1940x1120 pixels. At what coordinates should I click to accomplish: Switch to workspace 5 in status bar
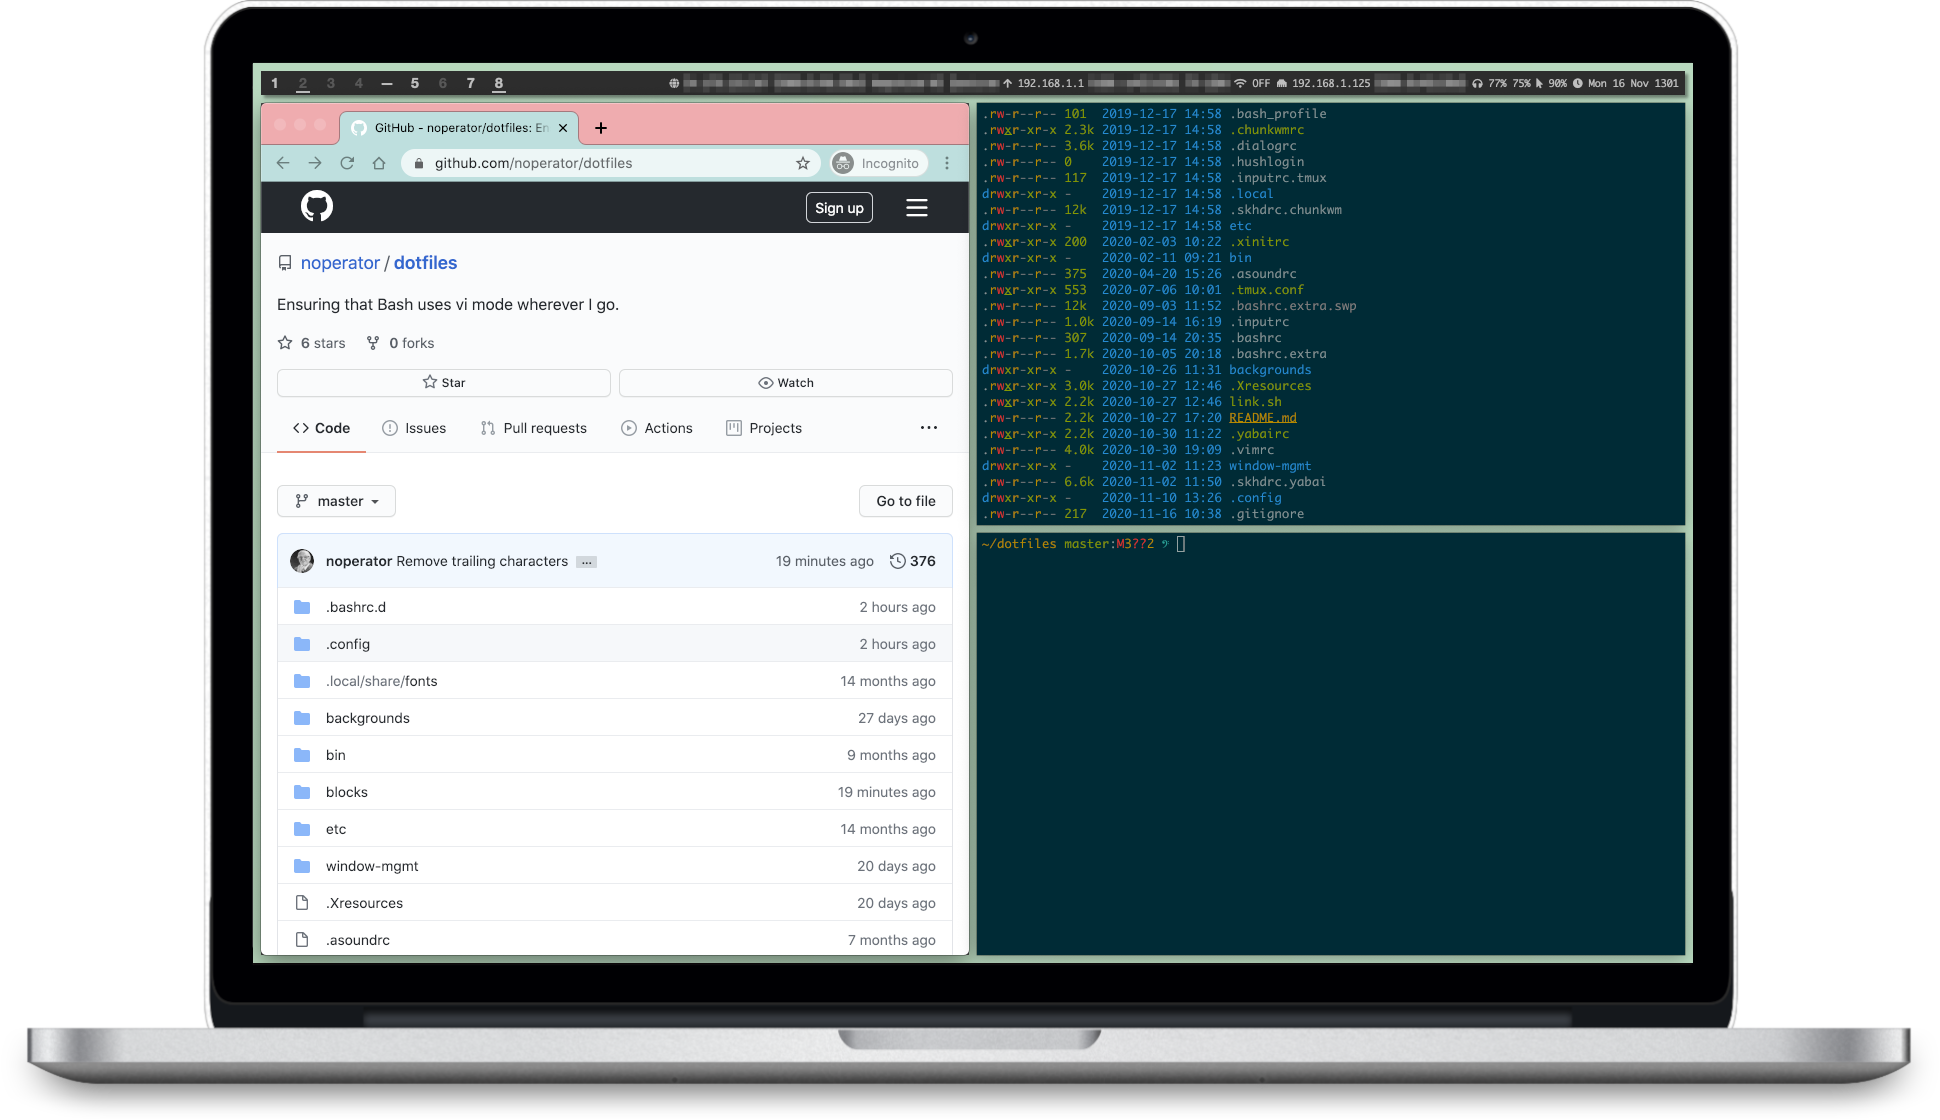pos(415,83)
